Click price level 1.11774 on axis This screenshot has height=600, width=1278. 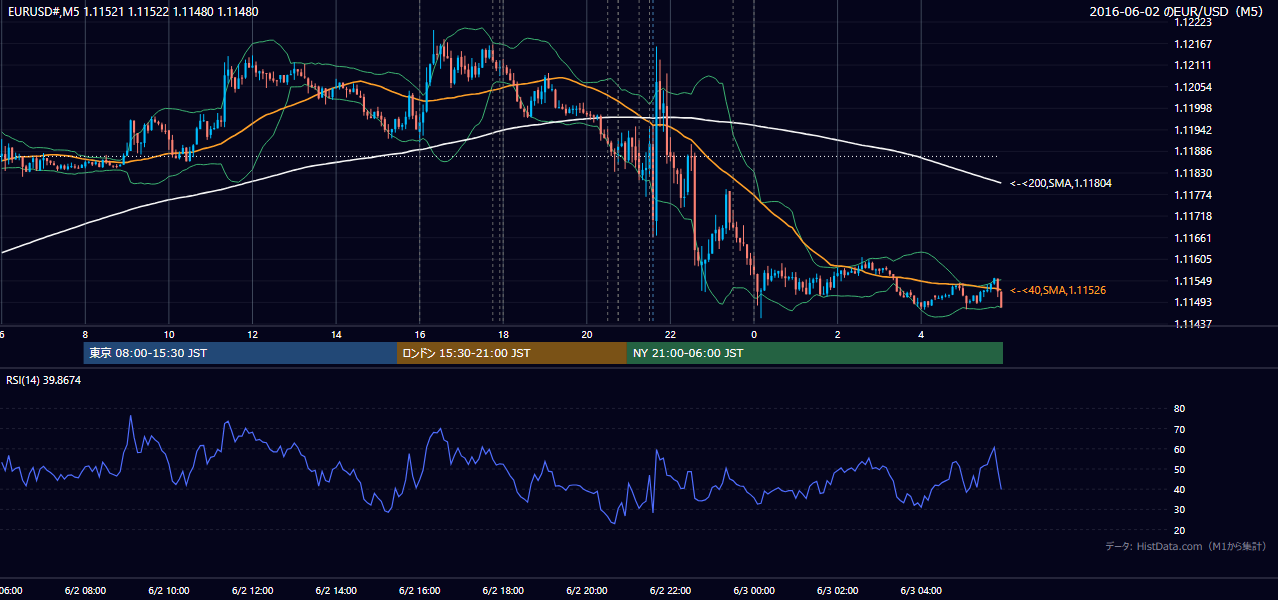click(x=1194, y=195)
